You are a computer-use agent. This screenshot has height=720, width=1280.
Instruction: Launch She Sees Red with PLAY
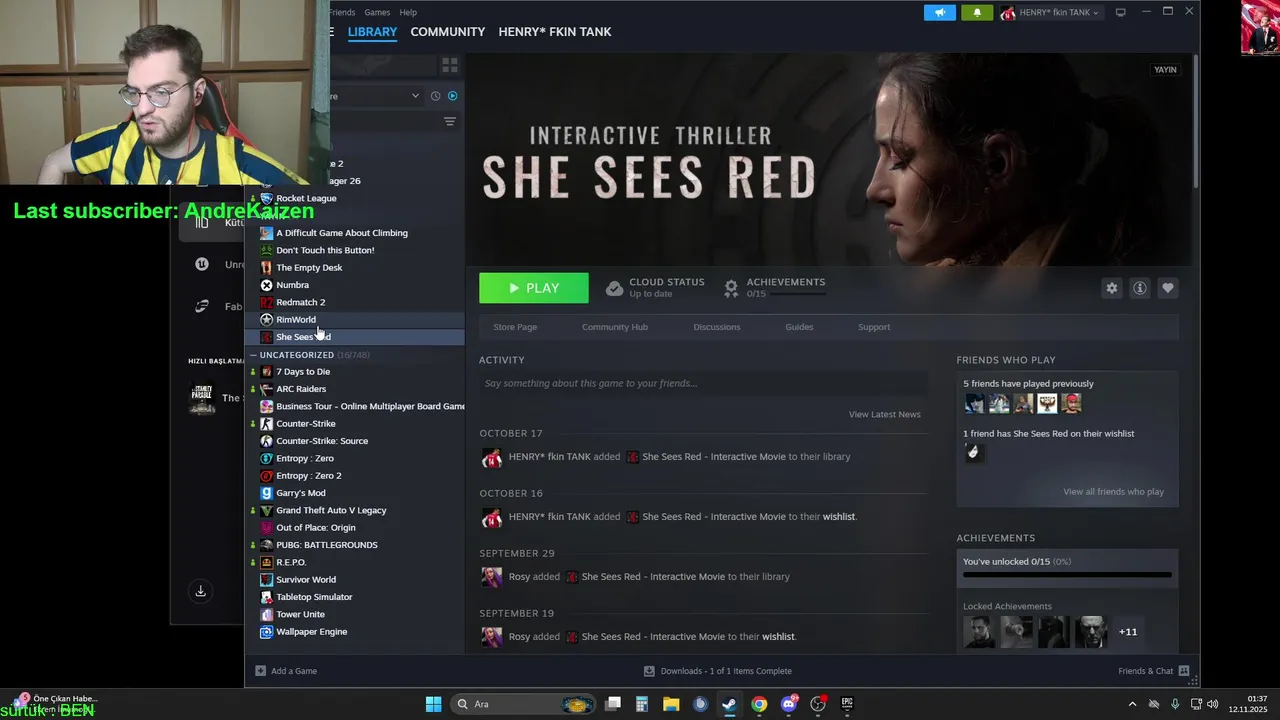534,288
